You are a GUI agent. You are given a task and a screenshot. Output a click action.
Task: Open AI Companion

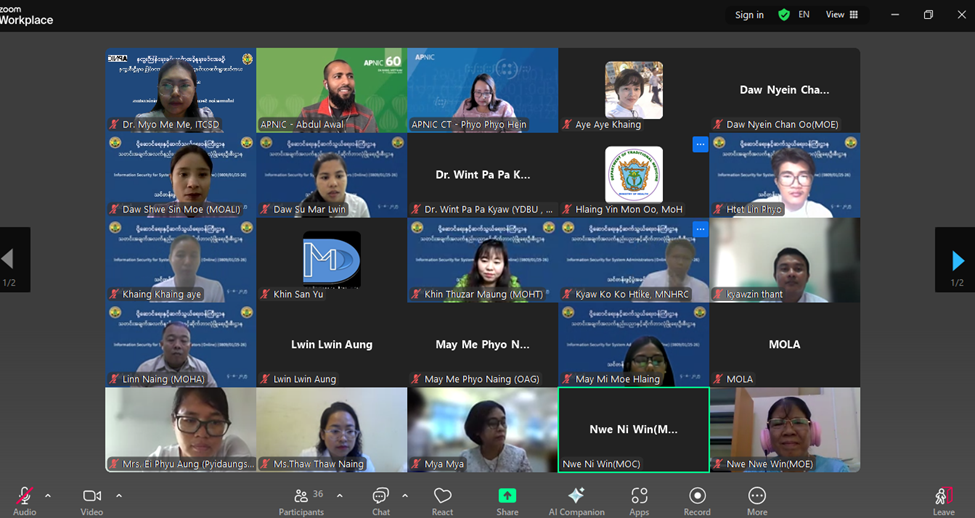click(576, 498)
